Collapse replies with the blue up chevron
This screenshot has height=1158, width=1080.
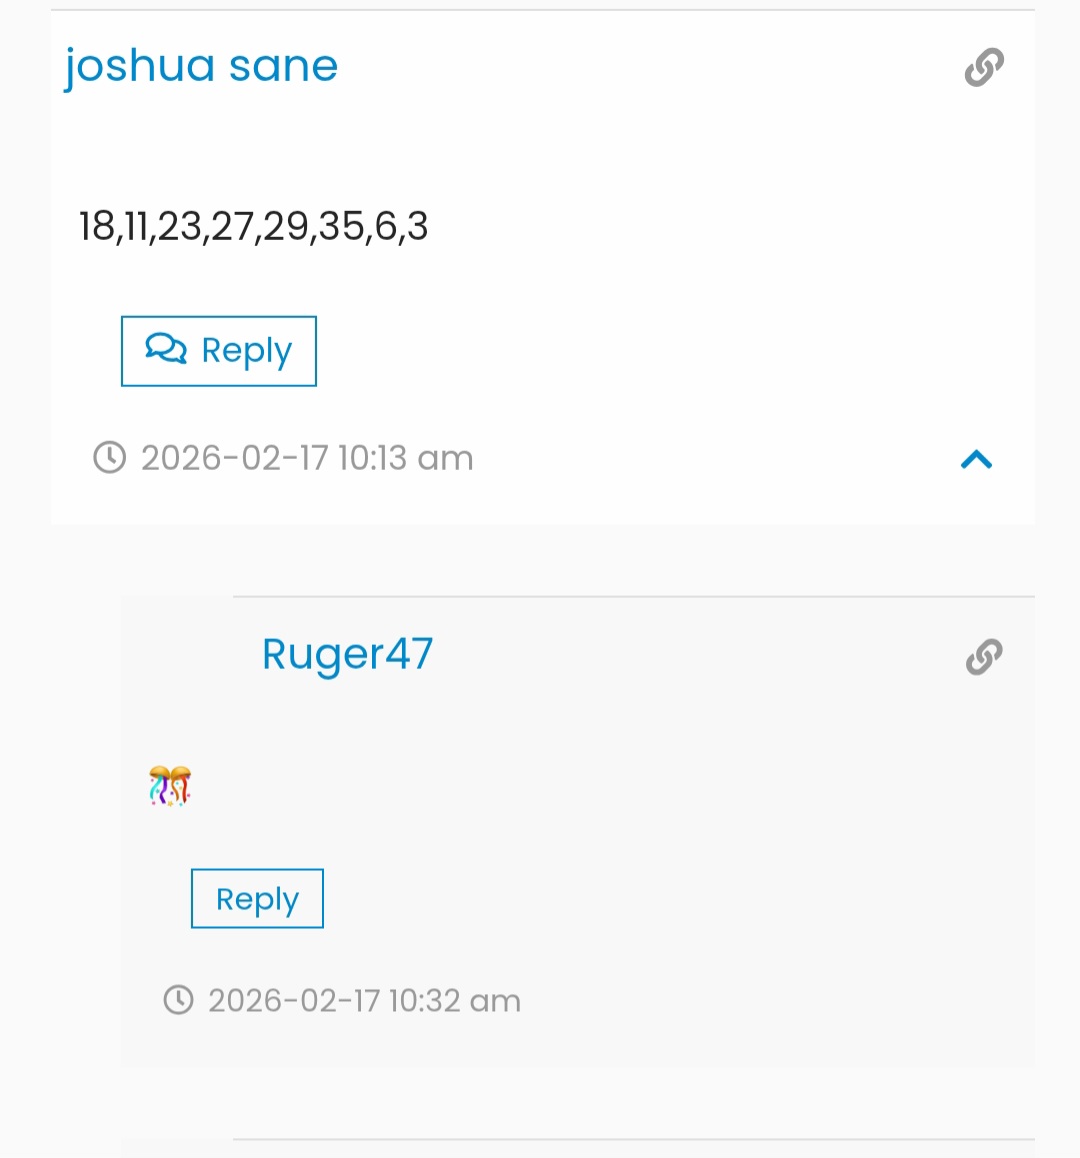coord(976,459)
